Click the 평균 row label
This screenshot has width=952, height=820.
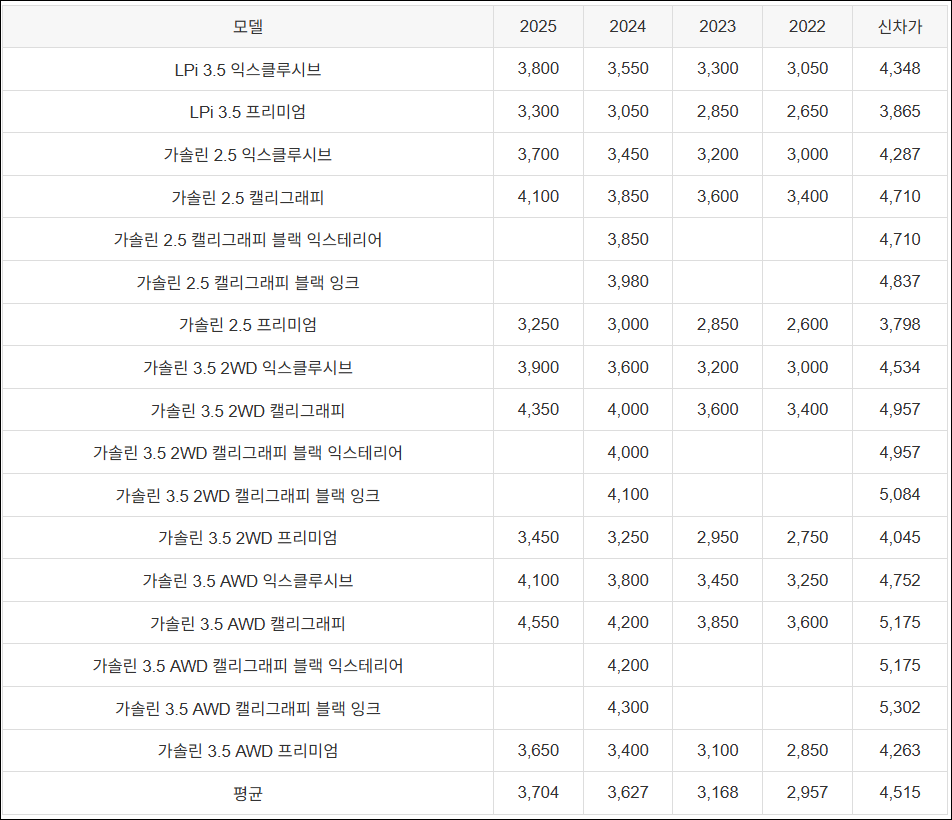coord(248,793)
